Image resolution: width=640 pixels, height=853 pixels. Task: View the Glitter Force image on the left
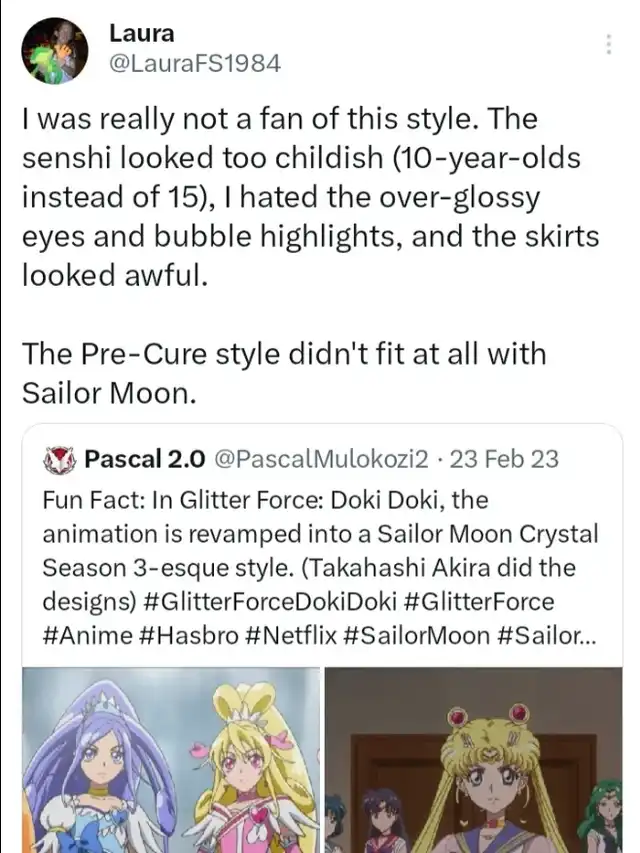click(x=171, y=760)
